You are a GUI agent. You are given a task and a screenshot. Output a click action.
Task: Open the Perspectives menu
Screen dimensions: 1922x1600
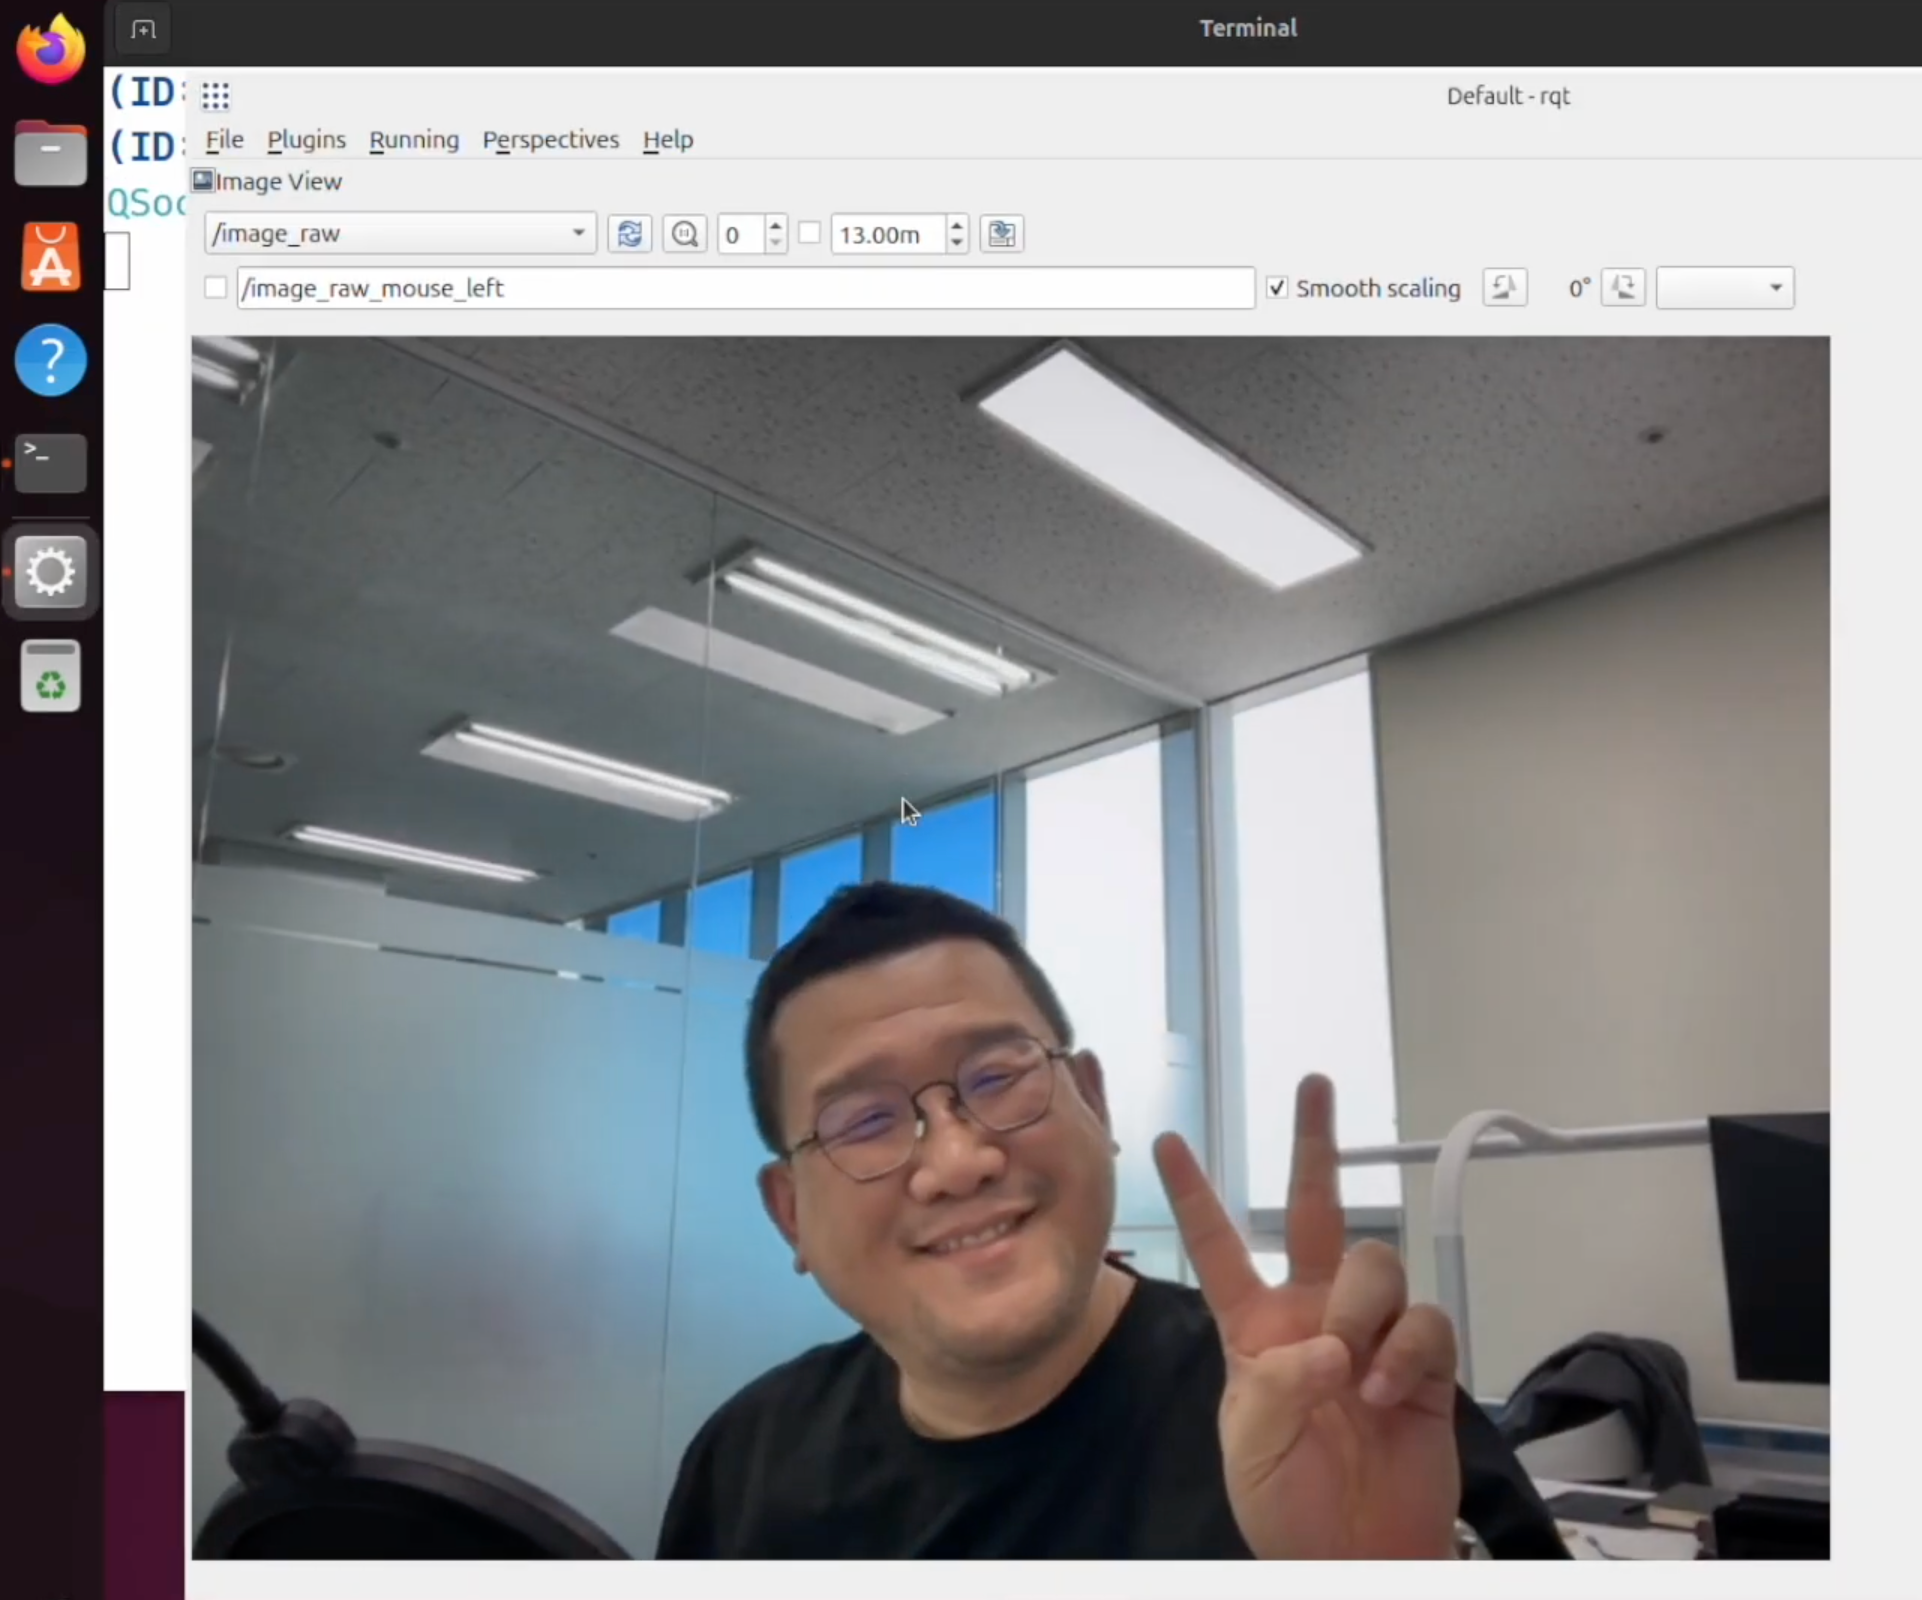(550, 140)
